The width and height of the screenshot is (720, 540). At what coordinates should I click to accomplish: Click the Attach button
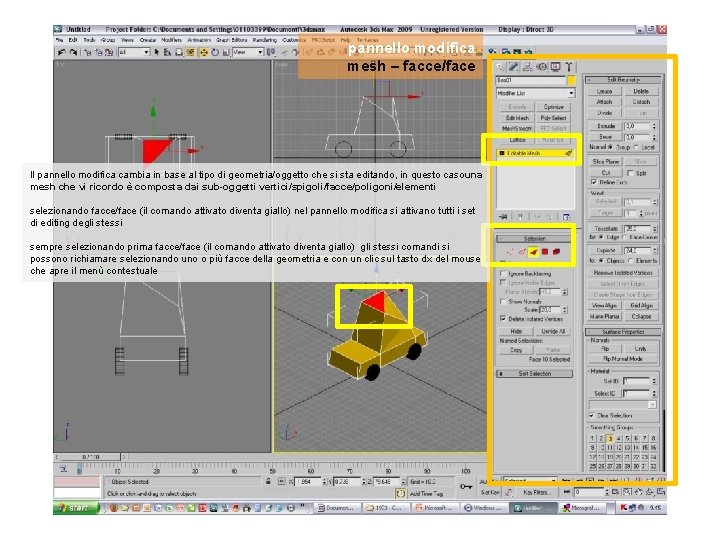point(604,102)
